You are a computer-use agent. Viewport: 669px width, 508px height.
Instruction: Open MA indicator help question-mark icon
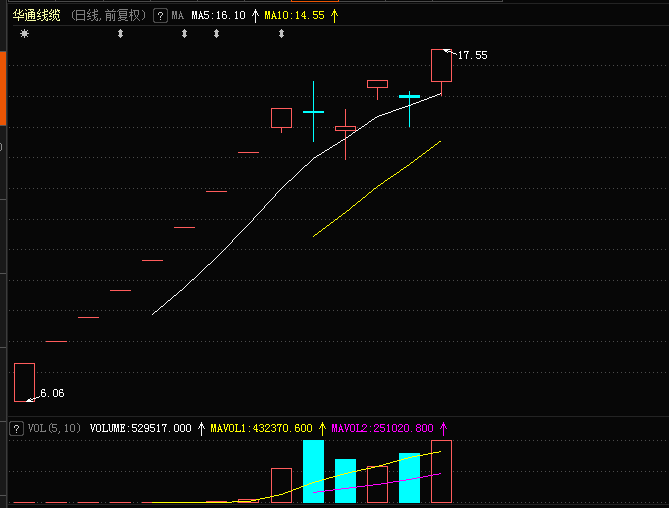coord(160,16)
